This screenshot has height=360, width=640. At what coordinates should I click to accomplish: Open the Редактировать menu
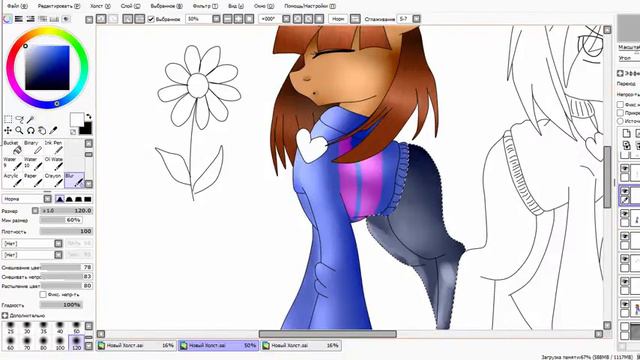[x=59, y=6]
